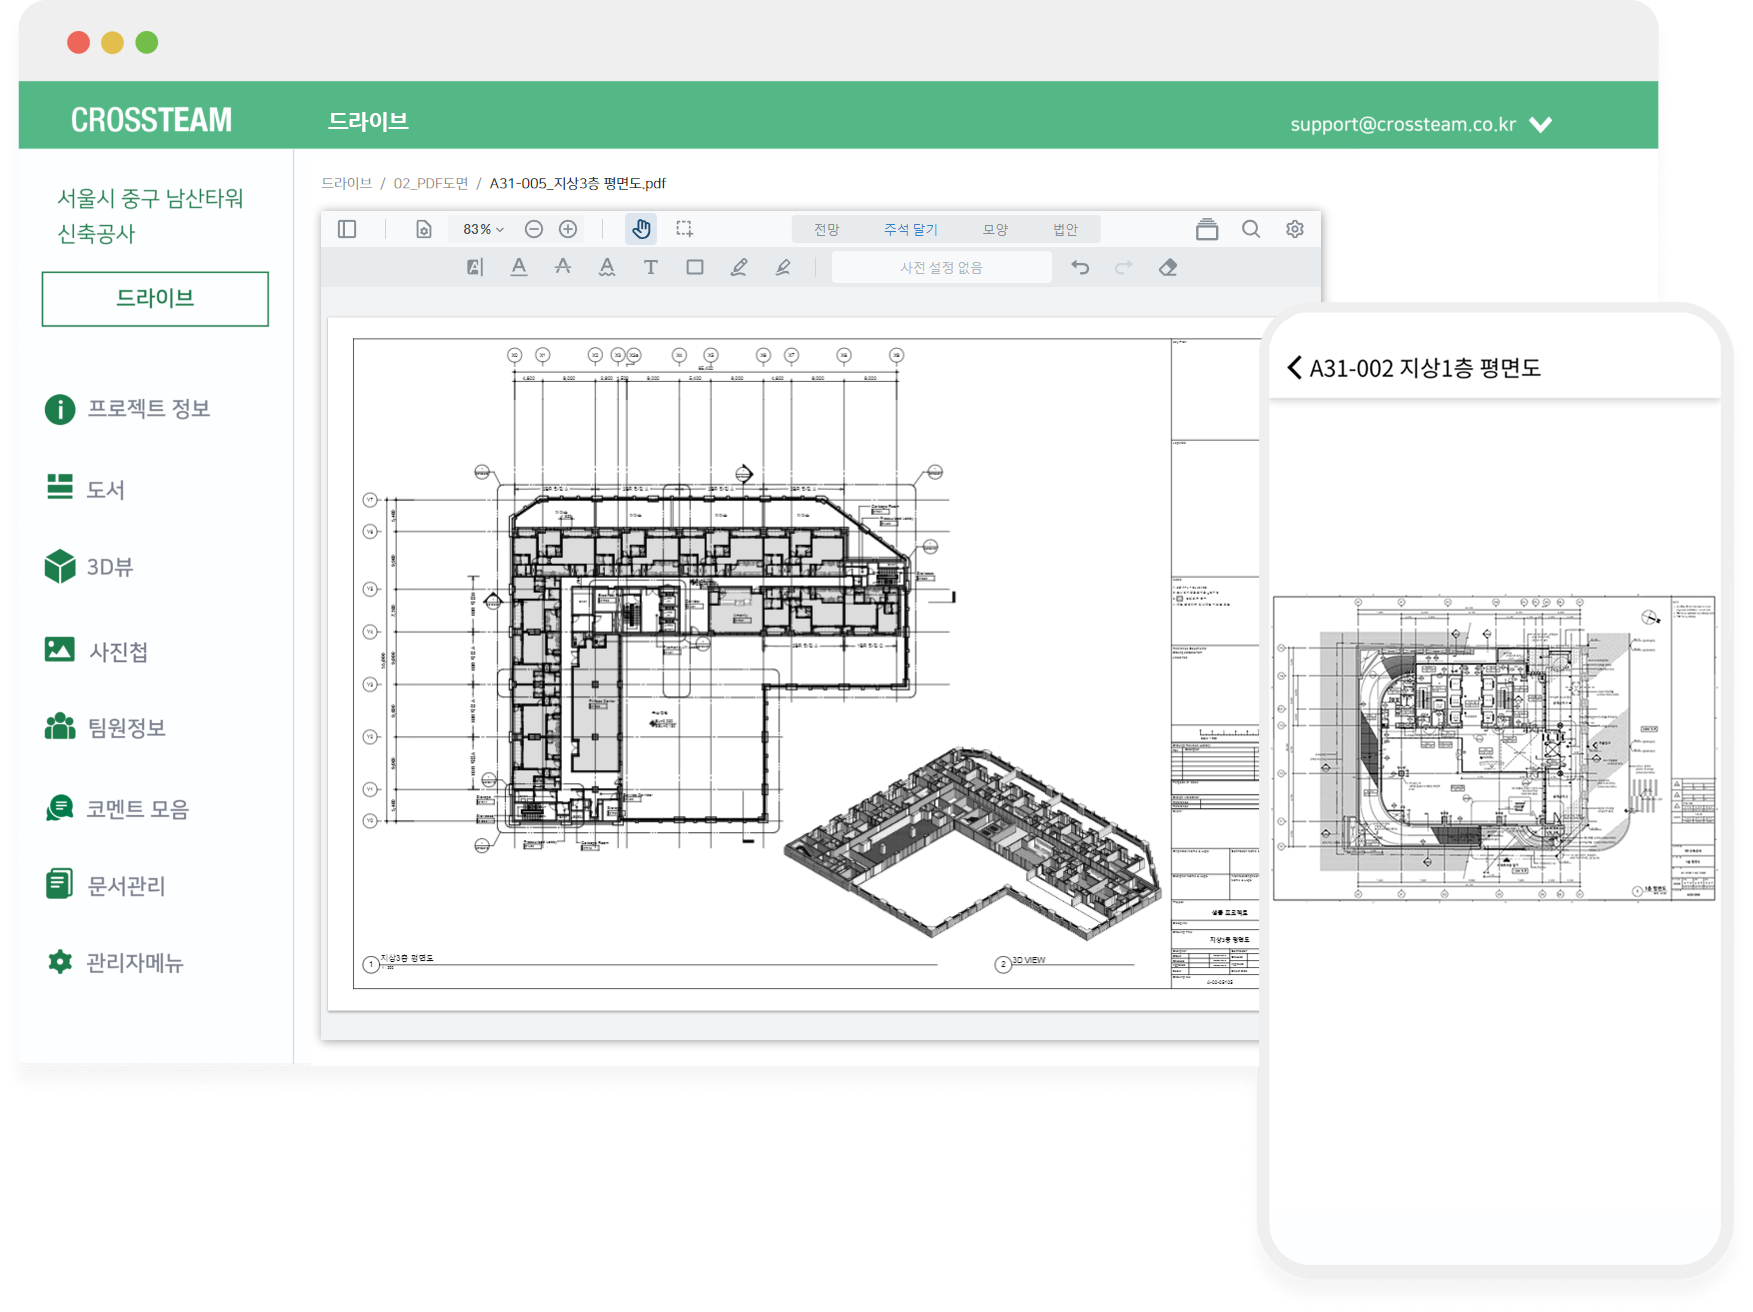This screenshot has width=1753, height=1312.
Task: Open the 사전 설정 없음 preset box
Action: [x=941, y=267]
